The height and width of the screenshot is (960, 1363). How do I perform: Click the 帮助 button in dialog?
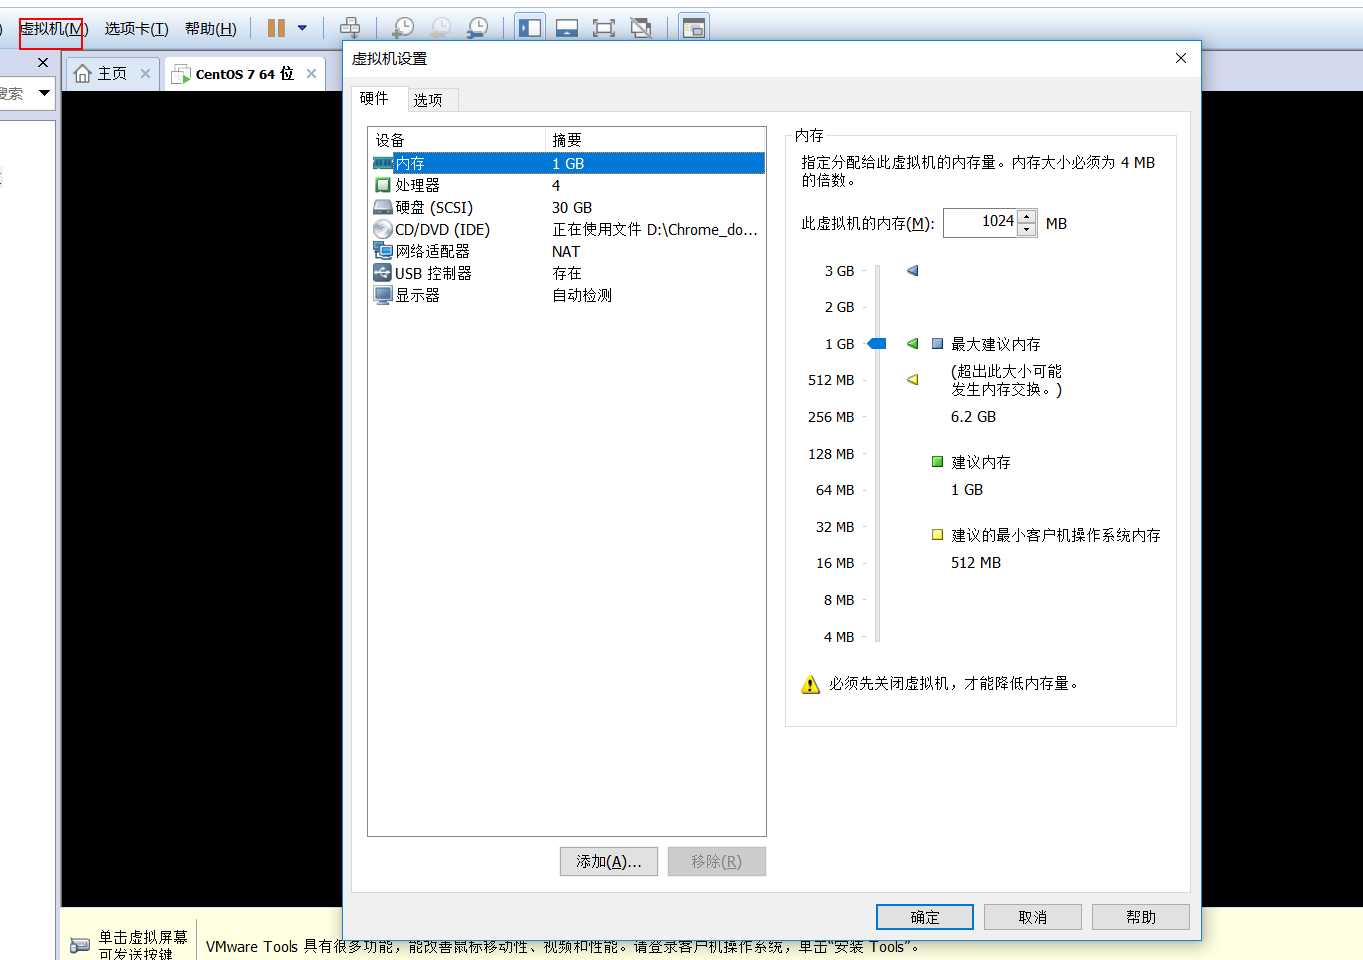click(1141, 917)
